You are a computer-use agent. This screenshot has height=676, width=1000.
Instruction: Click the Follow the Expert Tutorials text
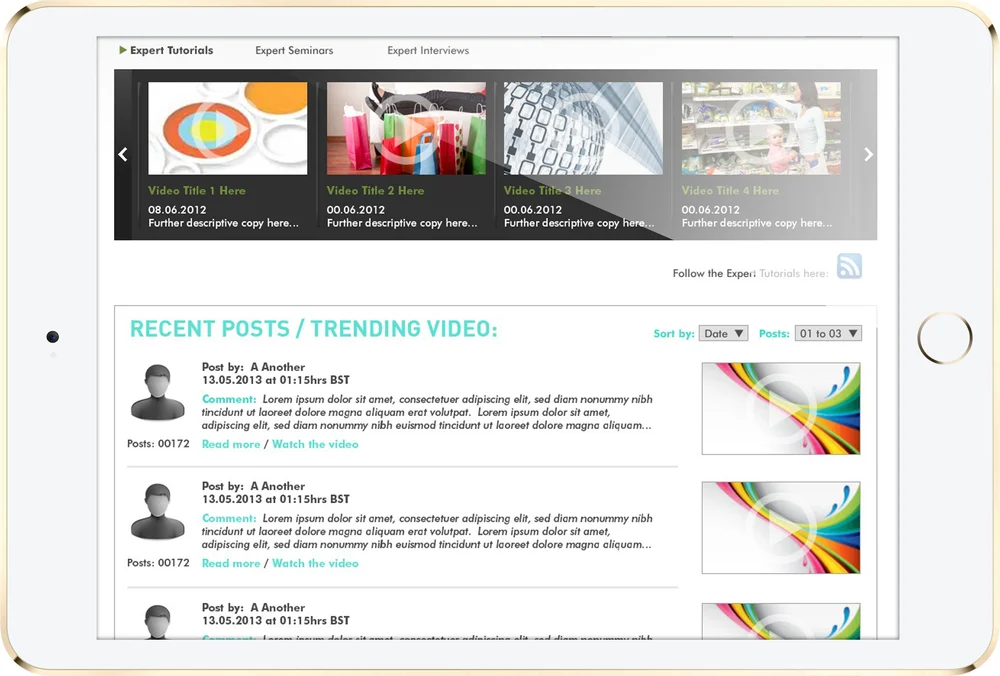(x=750, y=274)
